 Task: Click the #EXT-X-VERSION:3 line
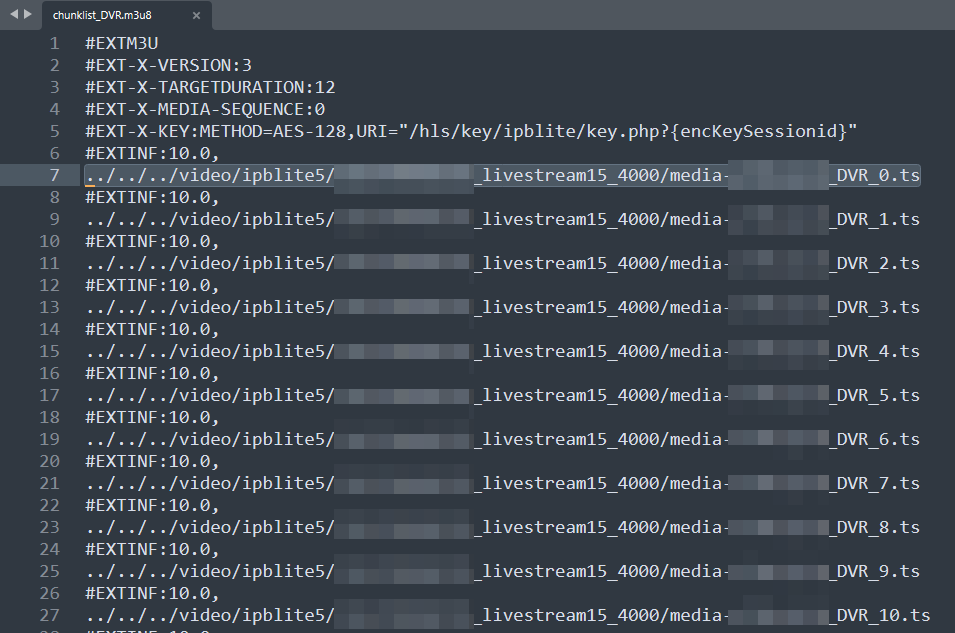coord(169,65)
